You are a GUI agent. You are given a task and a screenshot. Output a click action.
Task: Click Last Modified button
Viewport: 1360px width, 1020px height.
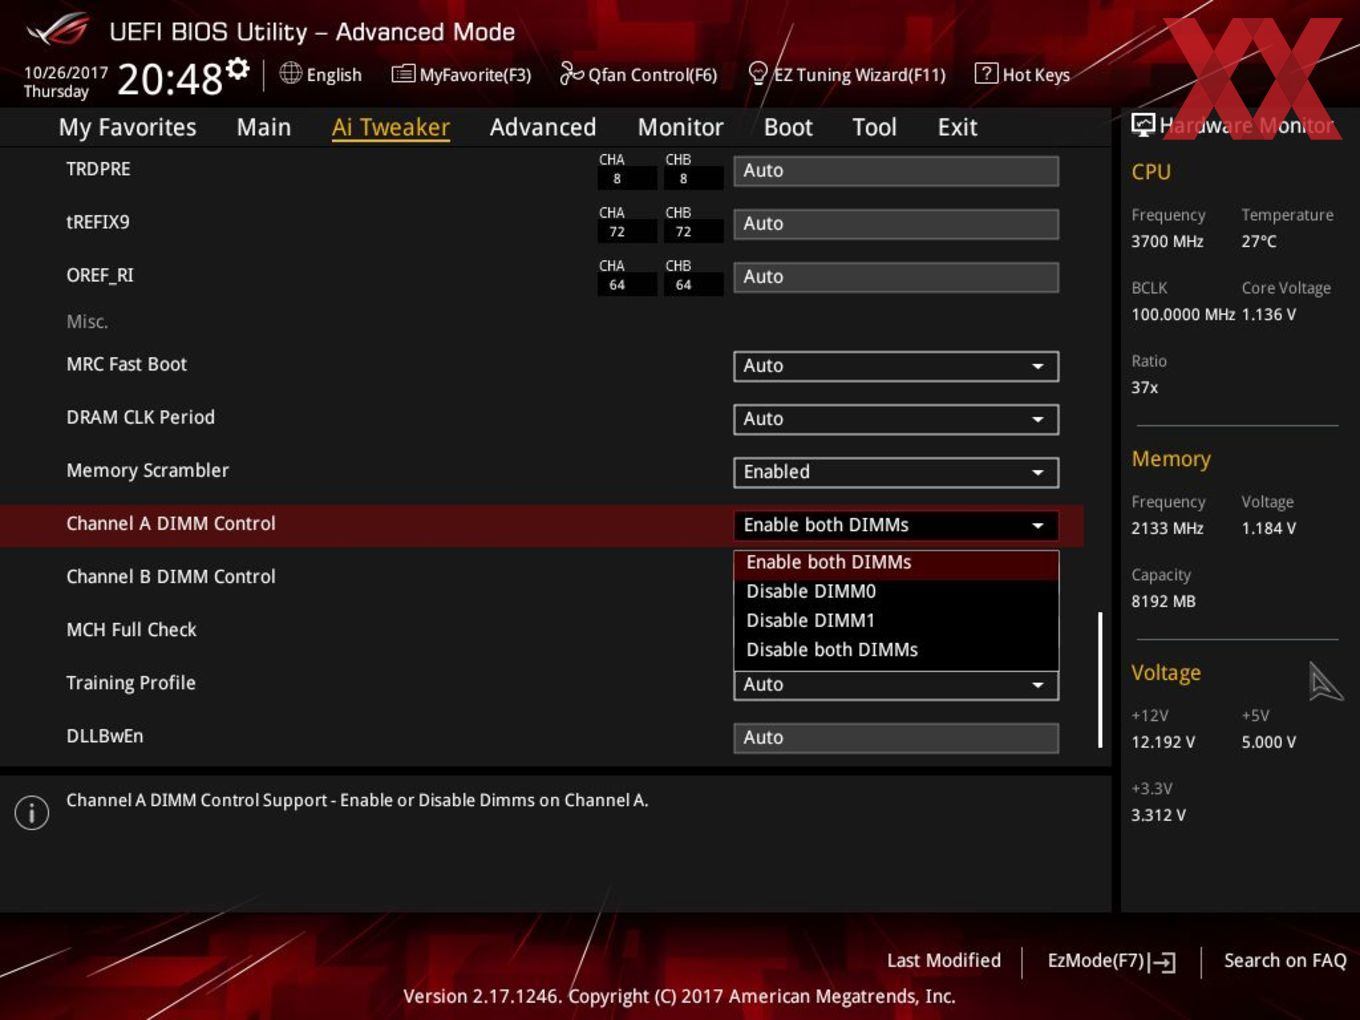coord(944,961)
